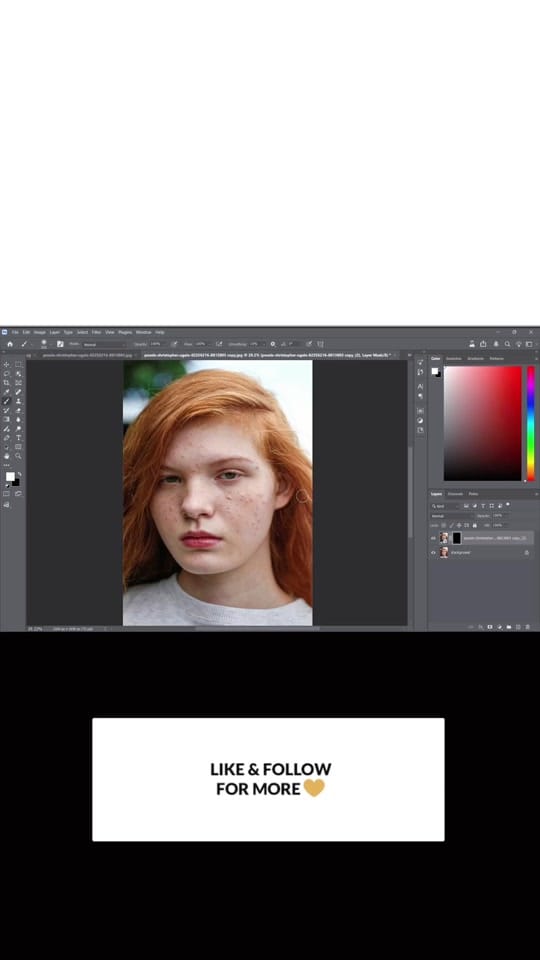Select the Eraser tool
The width and height of the screenshot is (540, 960).
(x=18, y=410)
